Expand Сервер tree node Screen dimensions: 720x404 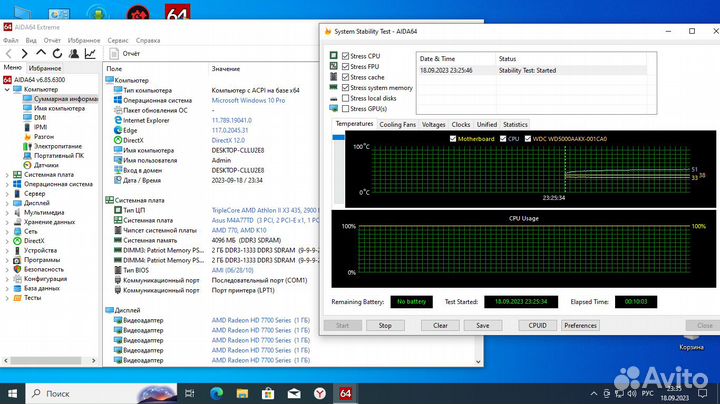pos(7,194)
